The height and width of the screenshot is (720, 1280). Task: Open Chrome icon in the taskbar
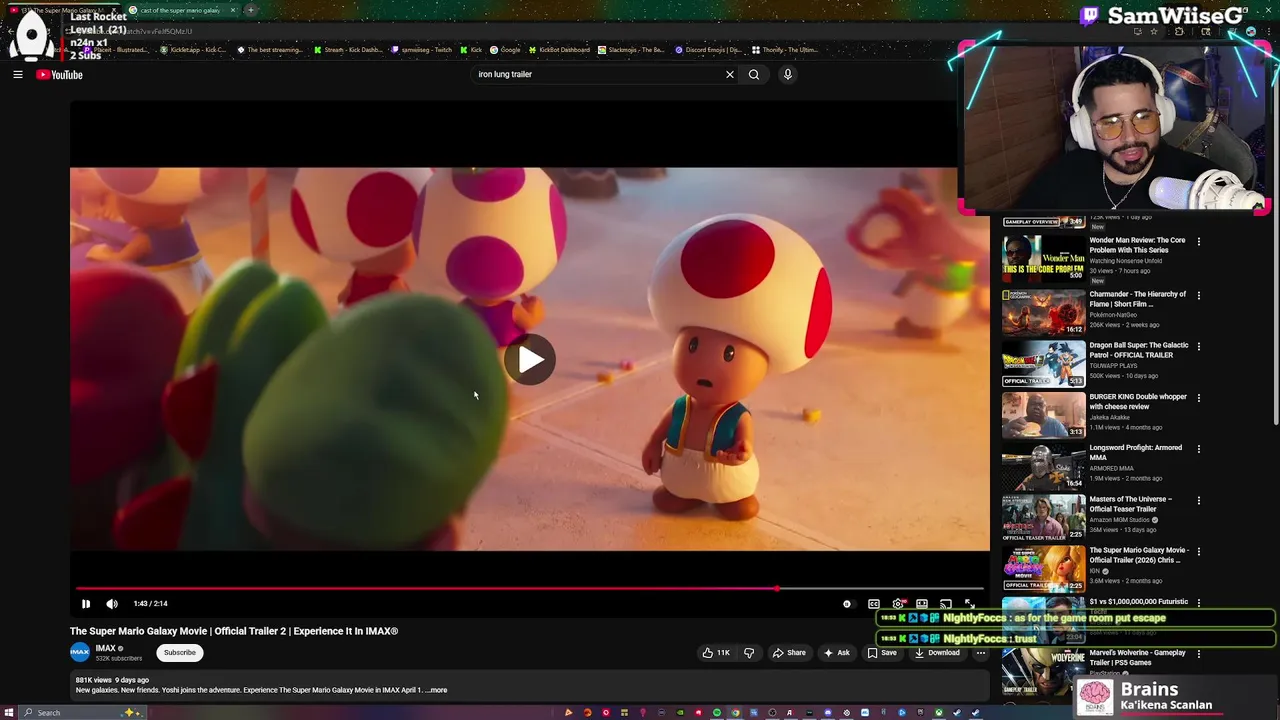(x=735, y=712)
